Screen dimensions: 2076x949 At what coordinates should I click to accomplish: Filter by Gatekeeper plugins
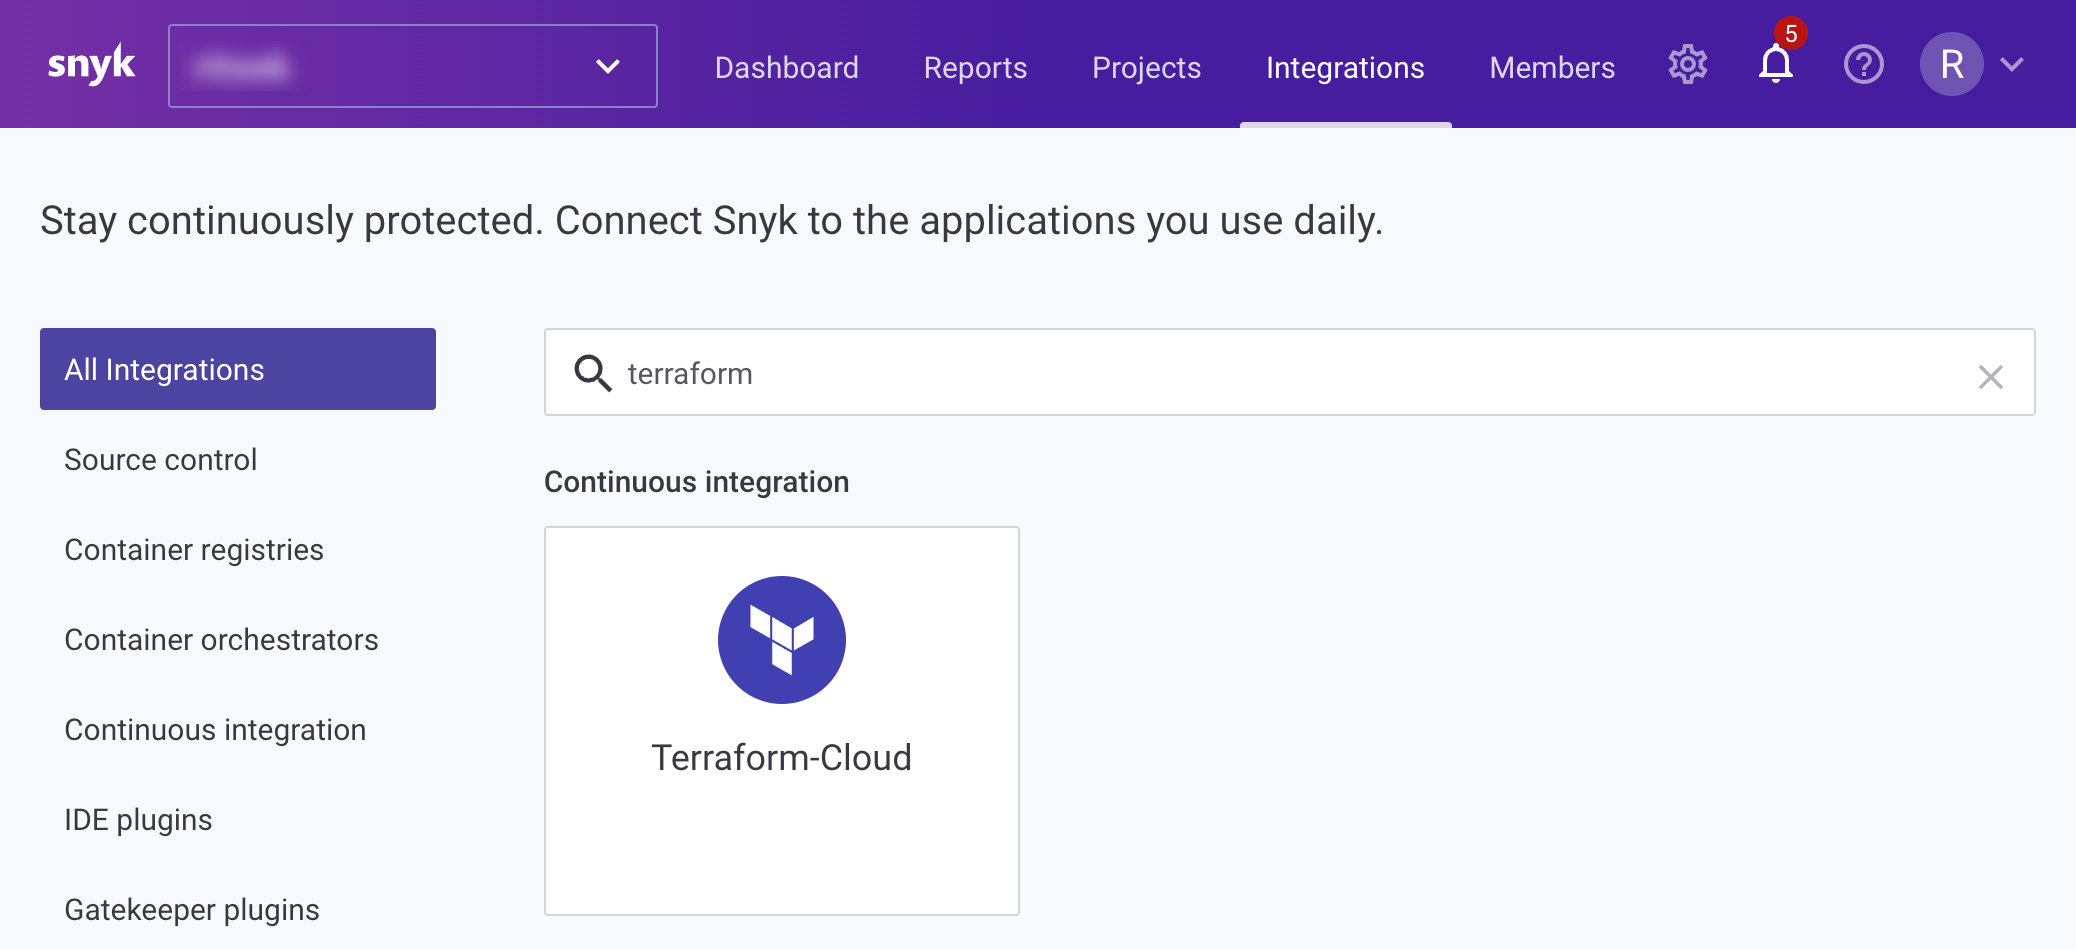click(192, 910)
